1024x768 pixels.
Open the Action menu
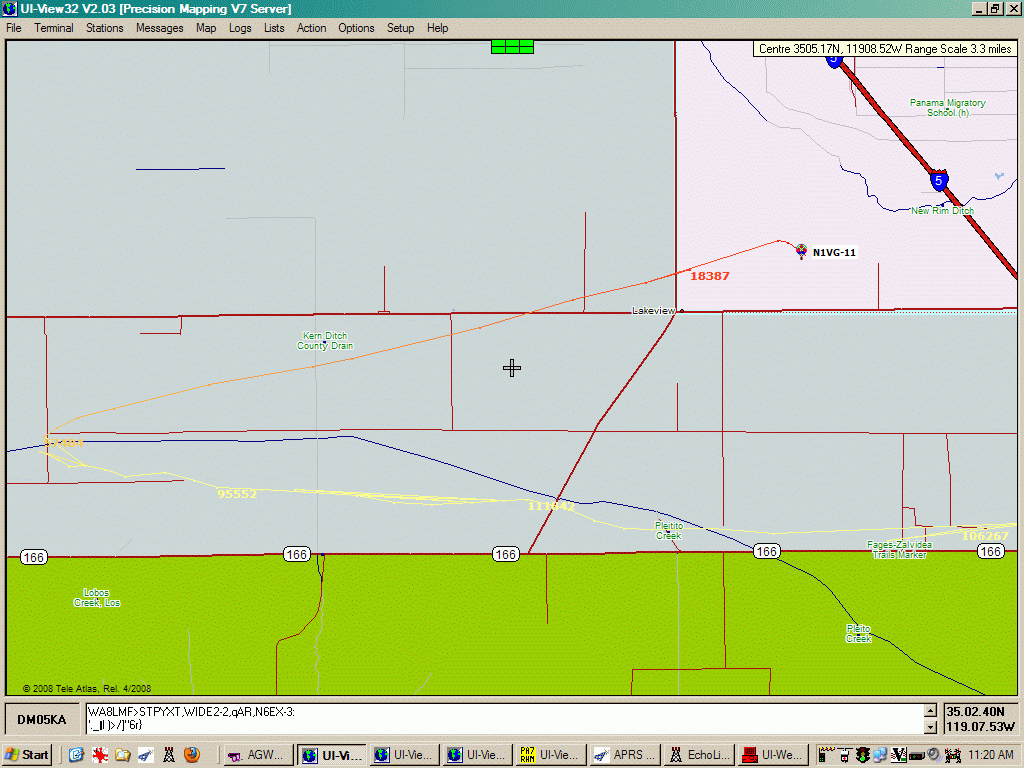click(x=311, y=28)
